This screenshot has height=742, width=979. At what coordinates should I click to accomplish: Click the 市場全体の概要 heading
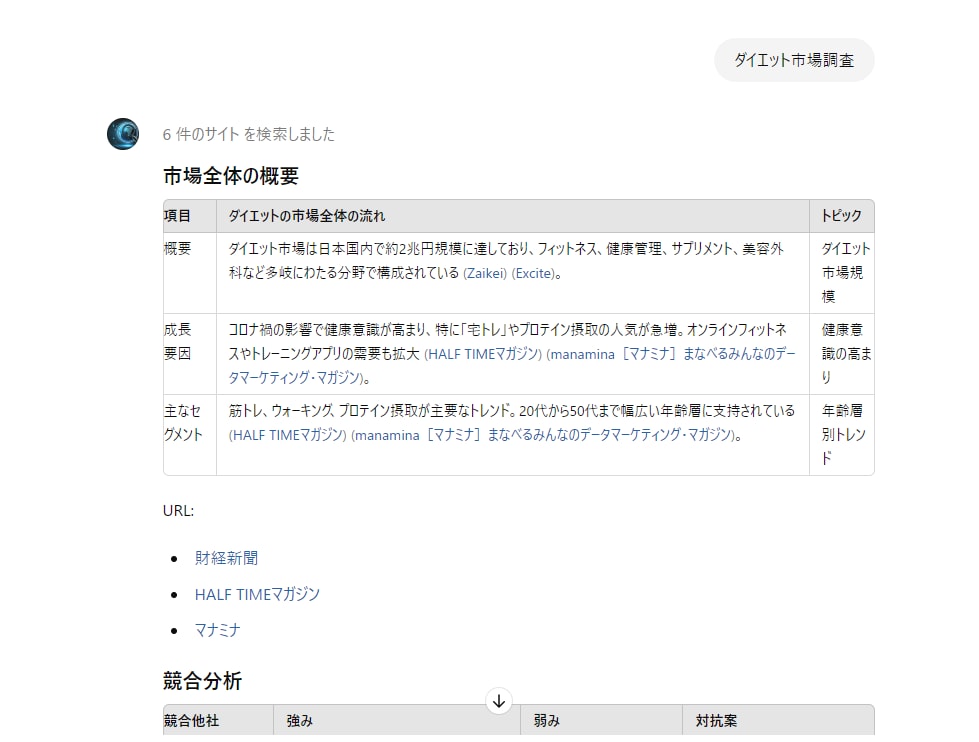pos(231,176)
